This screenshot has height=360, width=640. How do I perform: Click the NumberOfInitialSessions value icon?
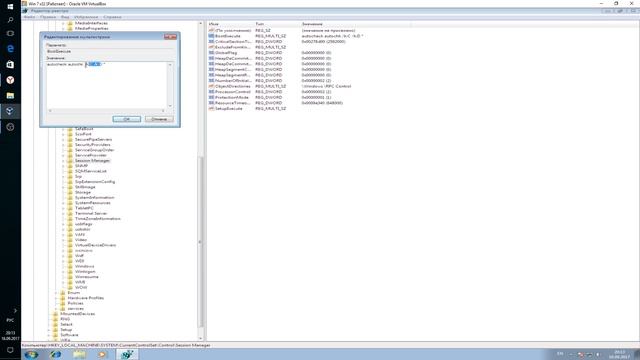click(211, 80)
